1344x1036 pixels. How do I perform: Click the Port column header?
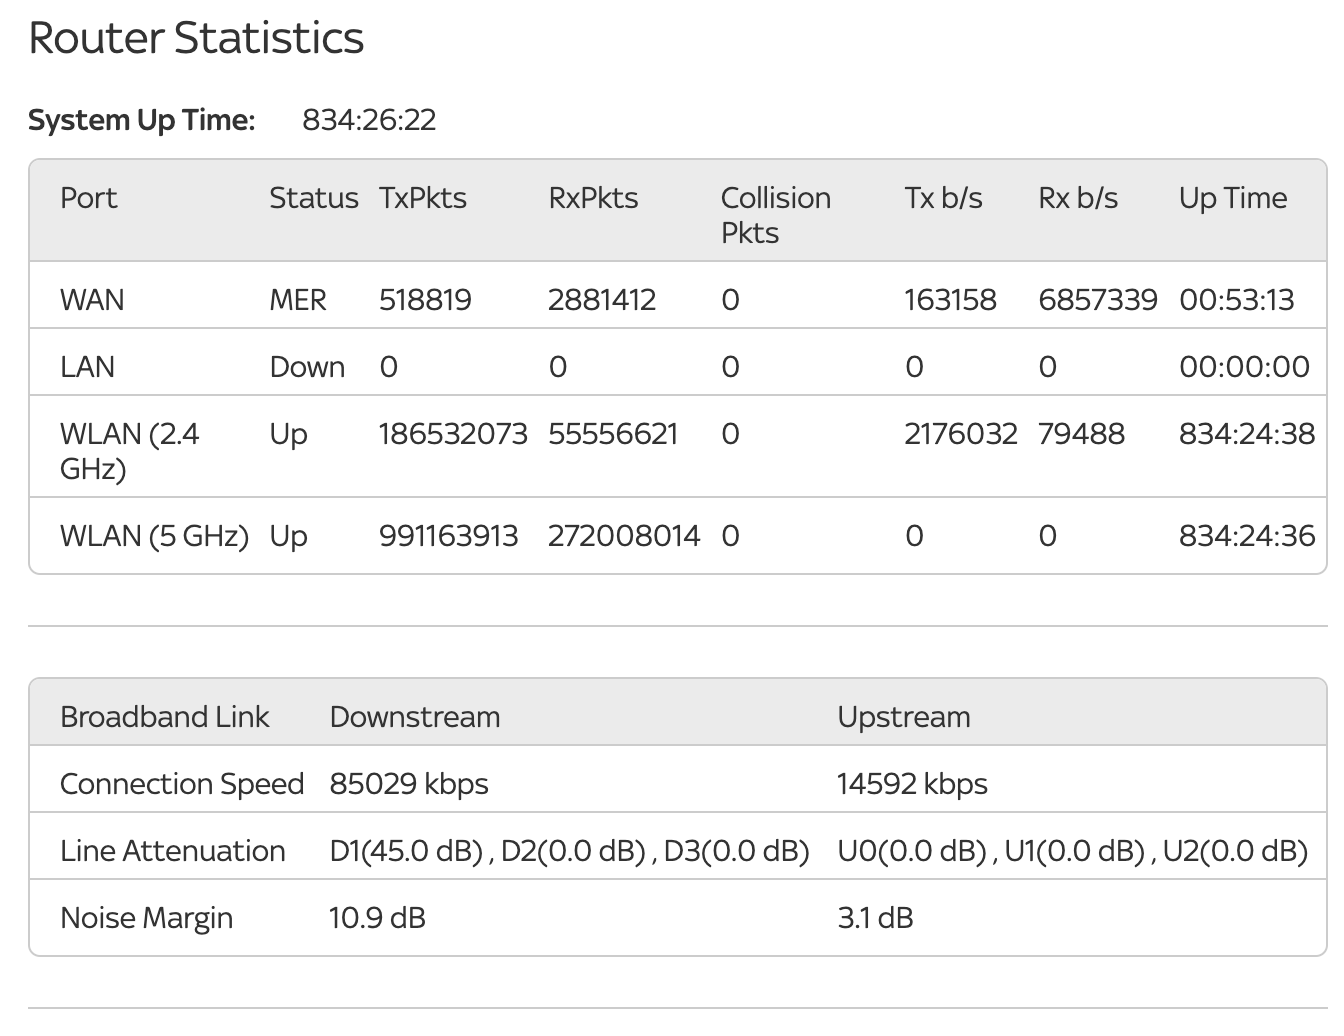pyautogui.click(x=89, y=198)
